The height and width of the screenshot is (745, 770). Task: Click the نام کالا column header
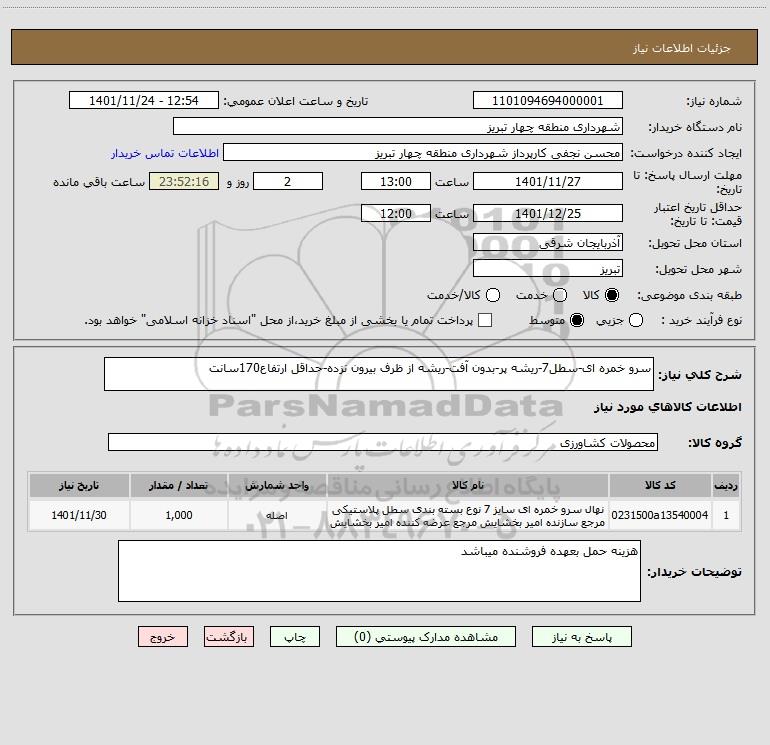pyautogui.click(x=468, y=485)
